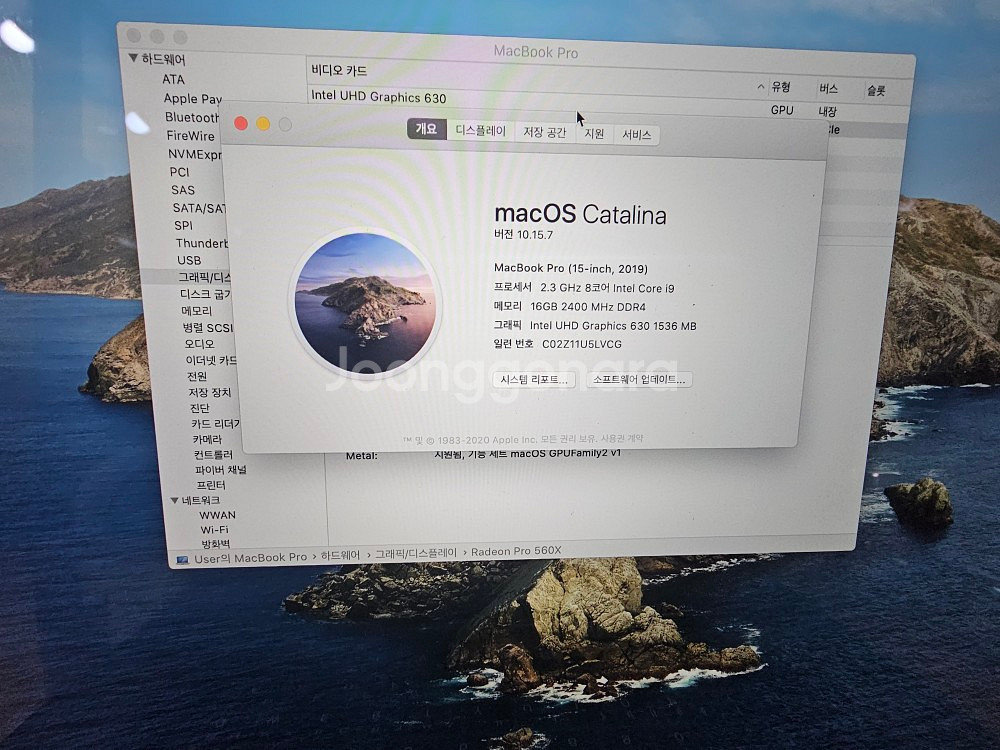
Task: Select Apple Pay in the sidebar
Action: pos(193,99)
